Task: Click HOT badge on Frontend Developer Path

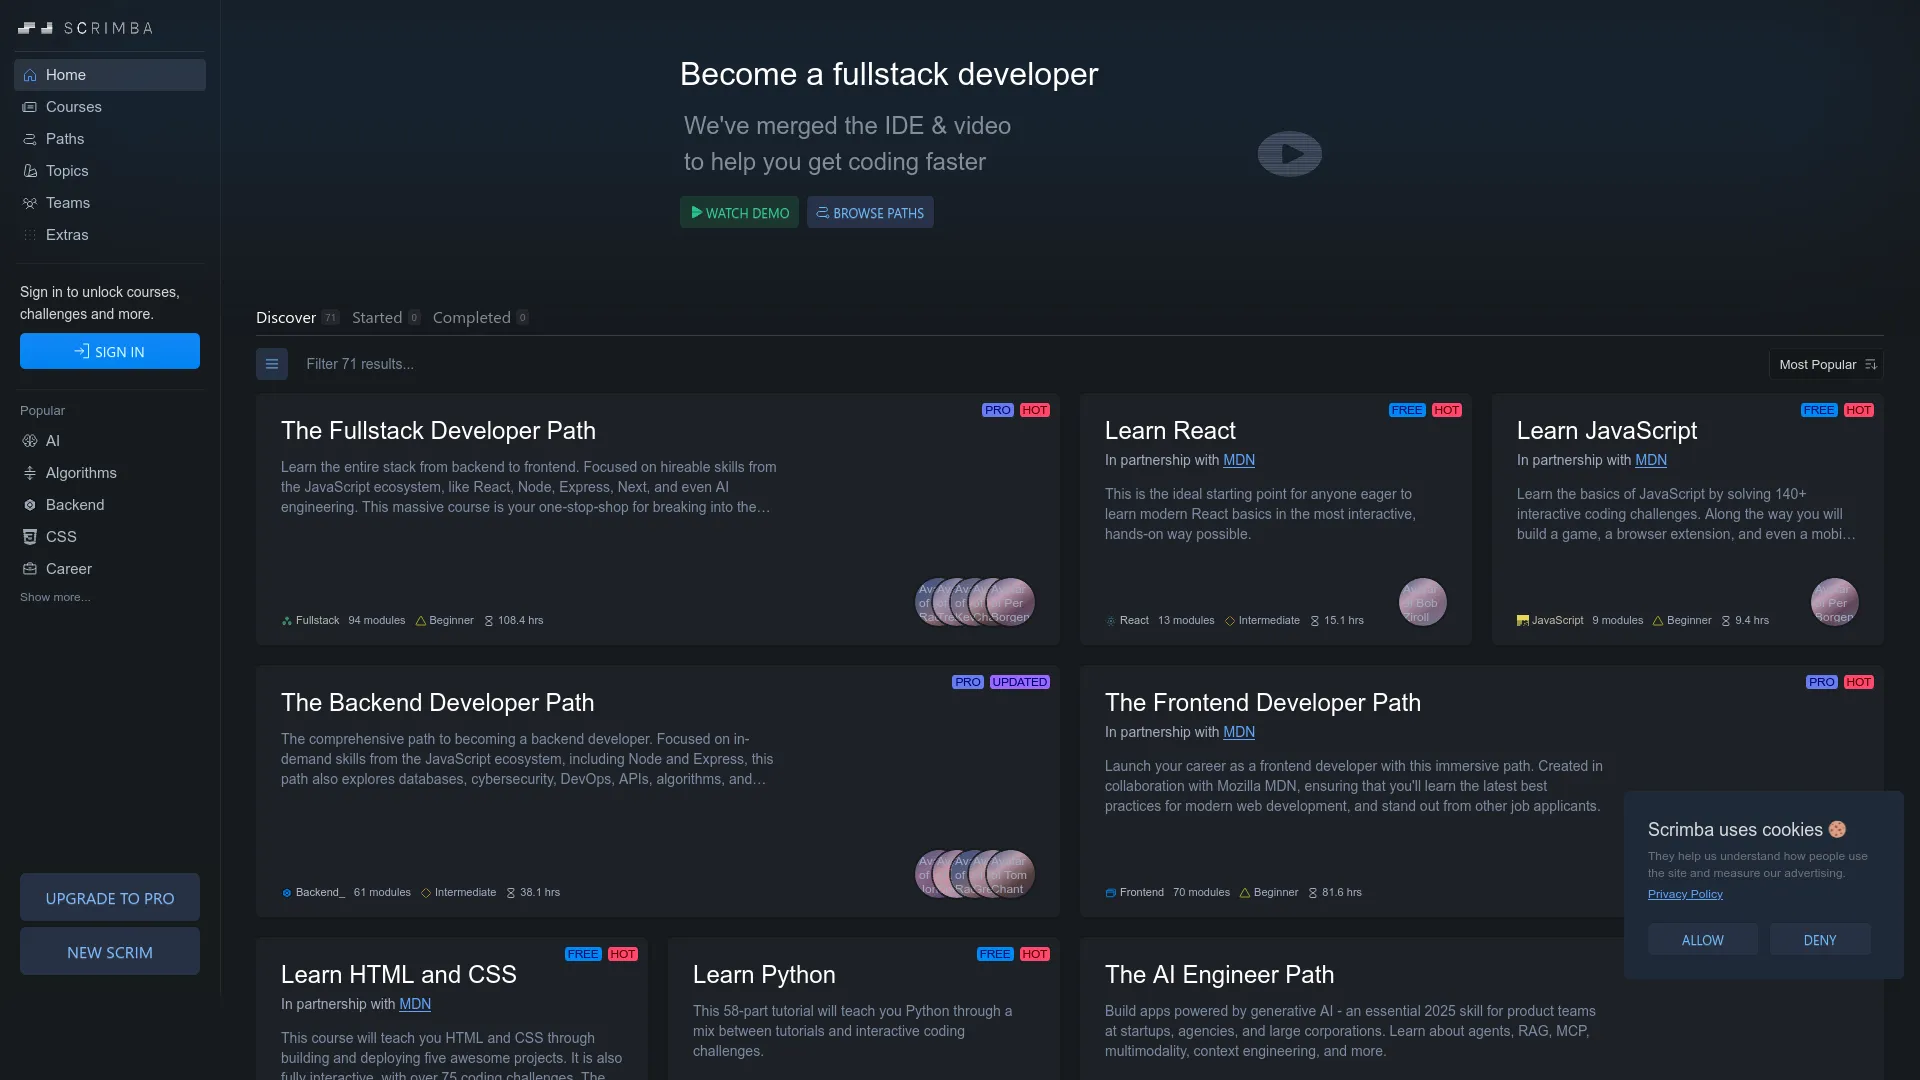Action: (x=1859, y=682)
